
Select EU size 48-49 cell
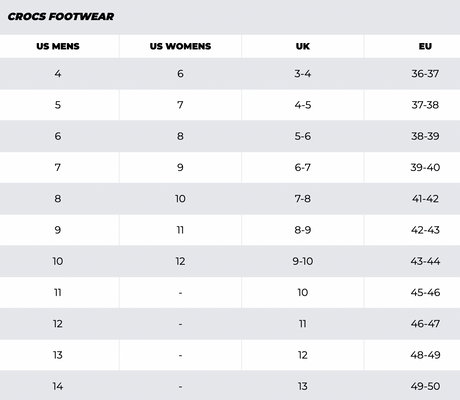pyautogui.click(x=425, y=355)
